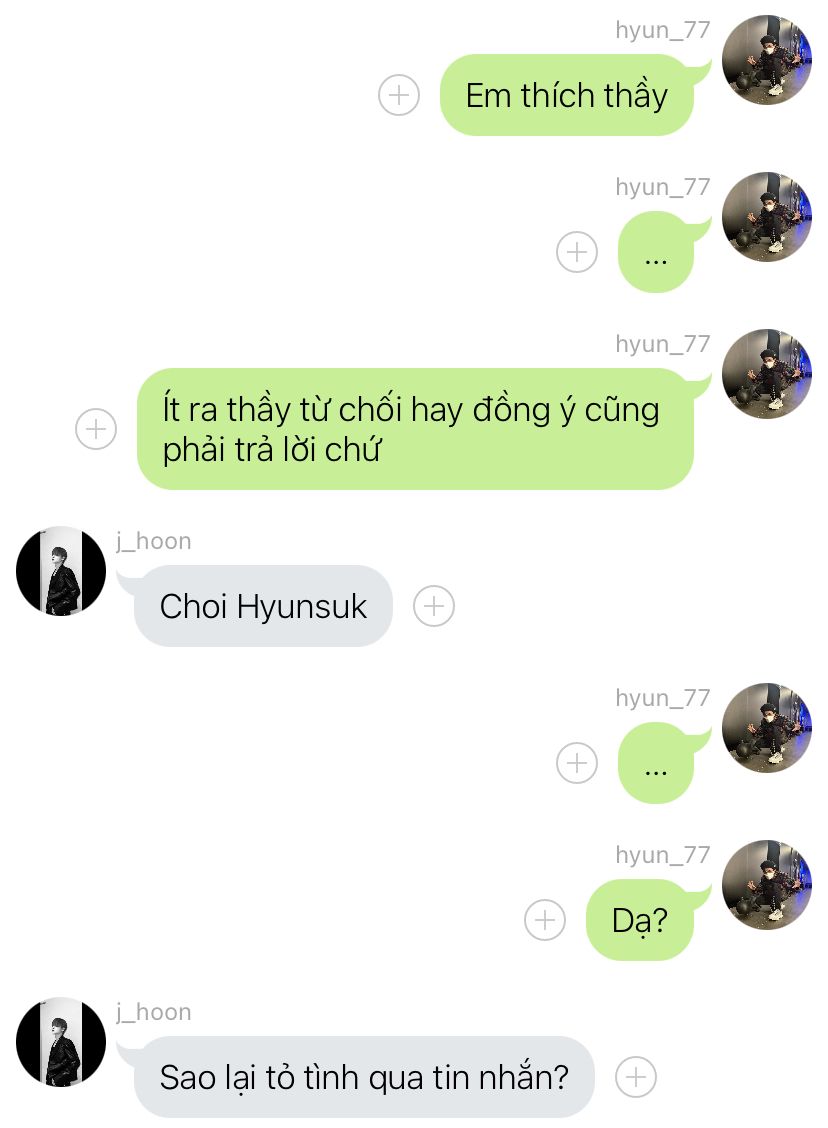Click plus icon beside "Em thích thầy" message
828x1128 pixels.
(399, 95)
